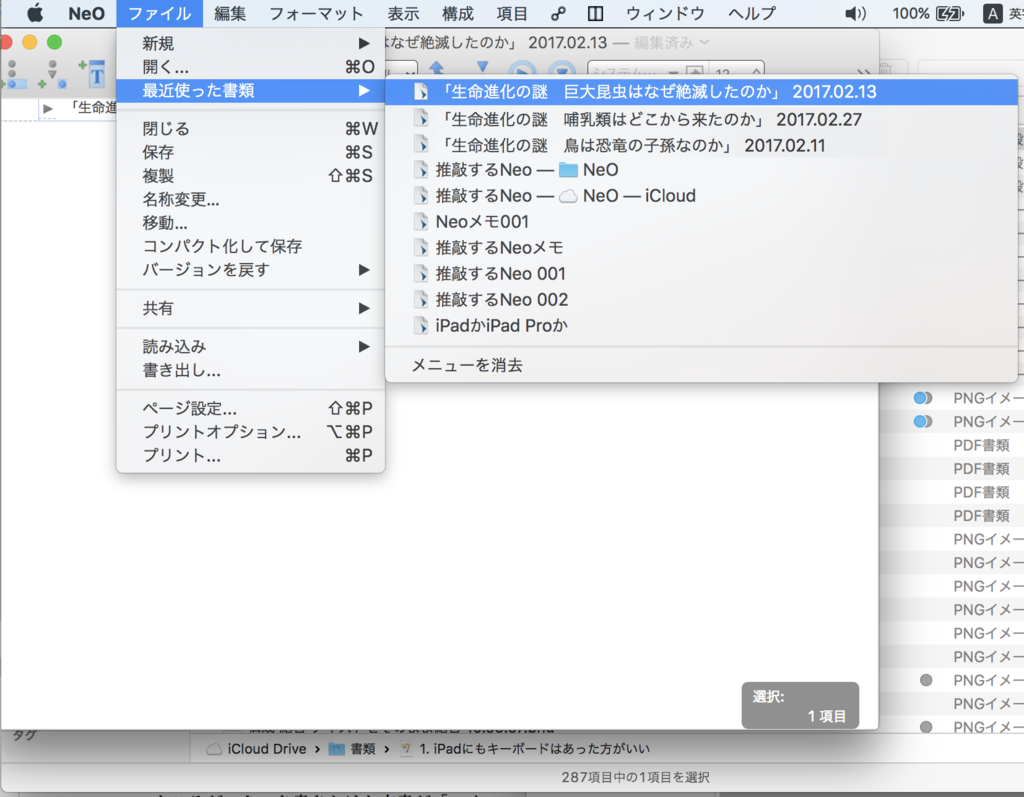1024x797 pixels.
Task: Open the NeO application menu
Action: tap(86, 13)
